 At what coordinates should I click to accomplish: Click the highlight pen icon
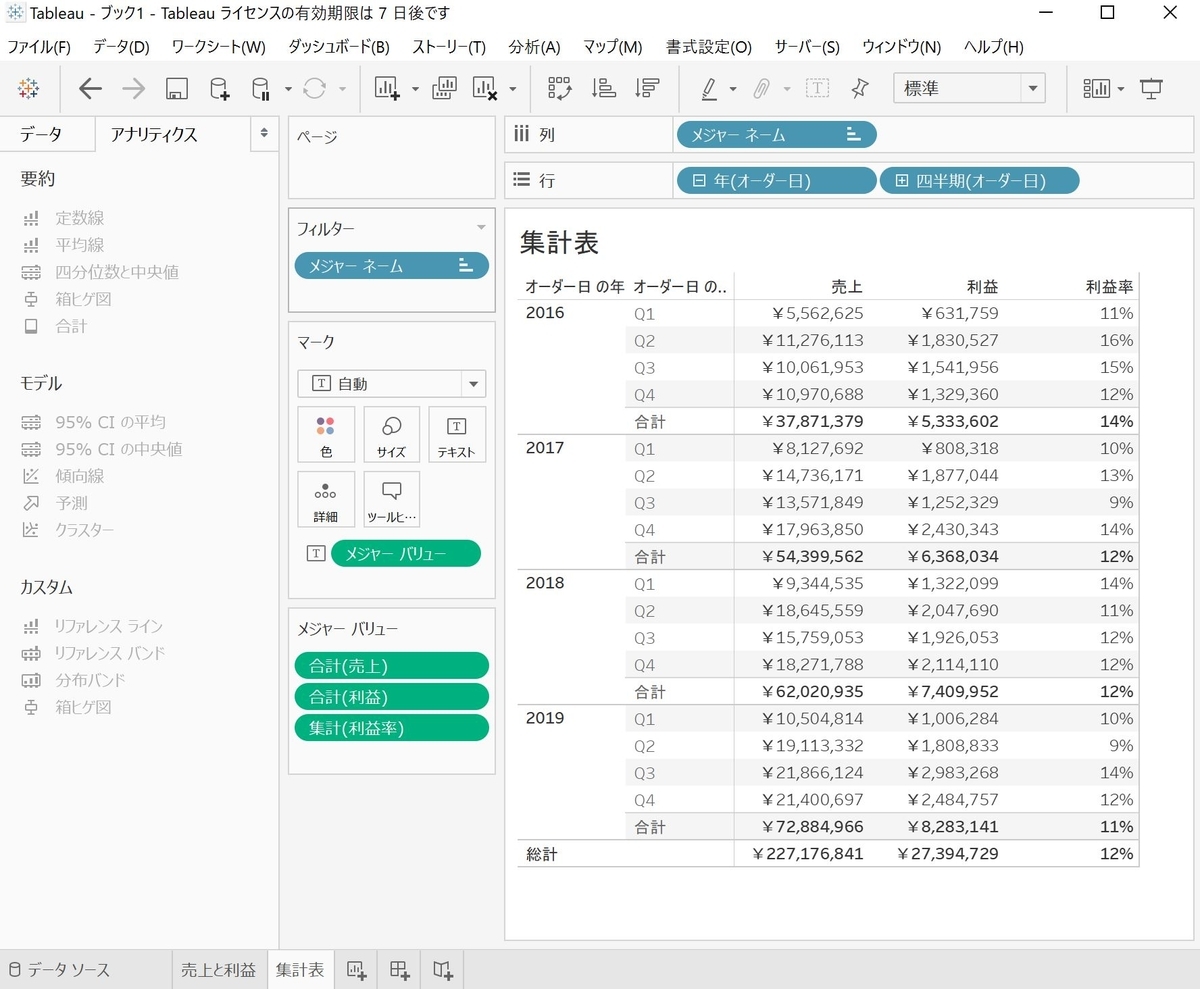point(709,88)
